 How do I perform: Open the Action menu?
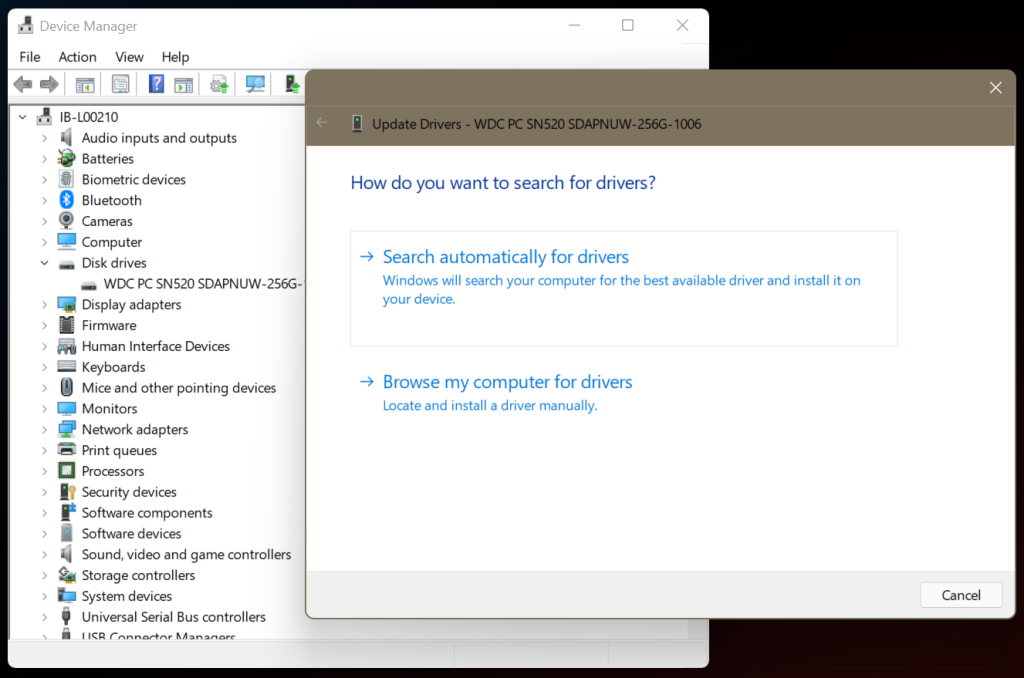pos(77,57)
